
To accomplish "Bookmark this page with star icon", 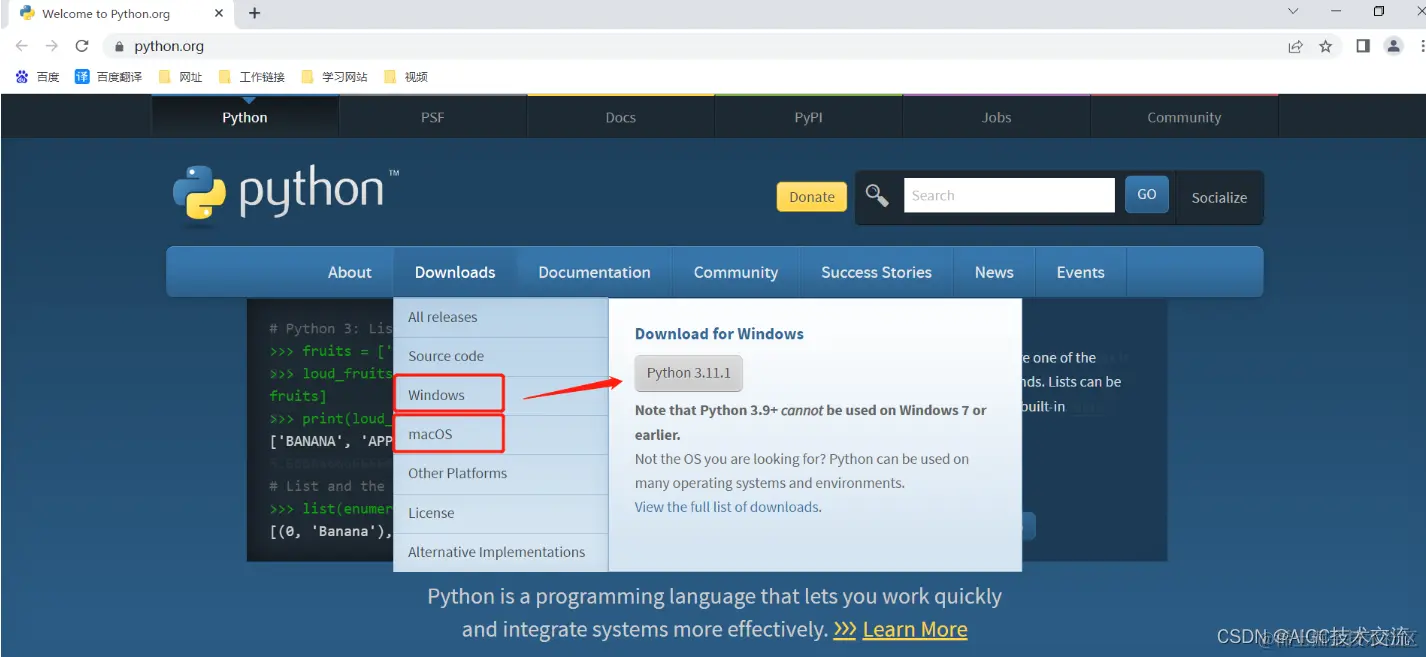I will 1326,46.
